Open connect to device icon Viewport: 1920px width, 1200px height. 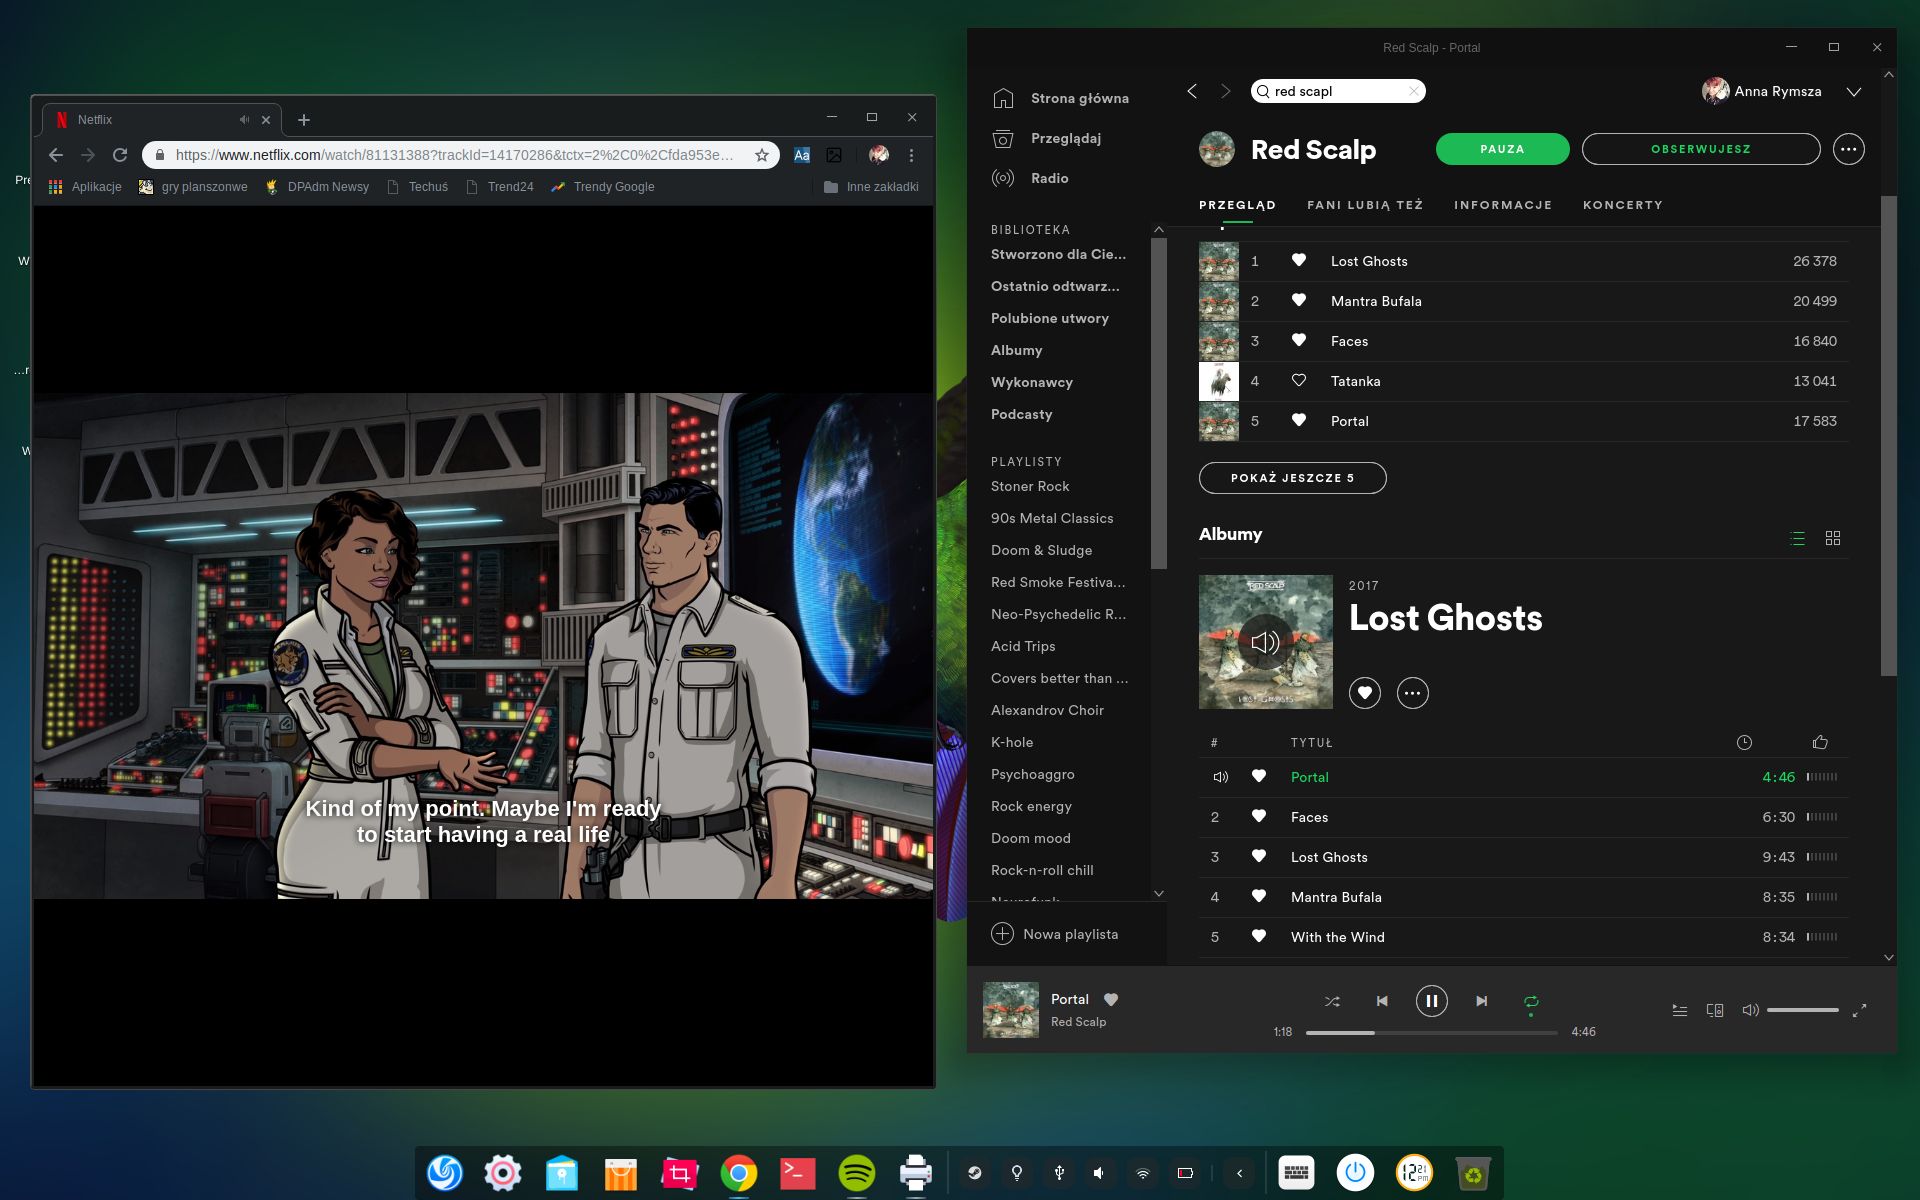coord(1715,1010)
